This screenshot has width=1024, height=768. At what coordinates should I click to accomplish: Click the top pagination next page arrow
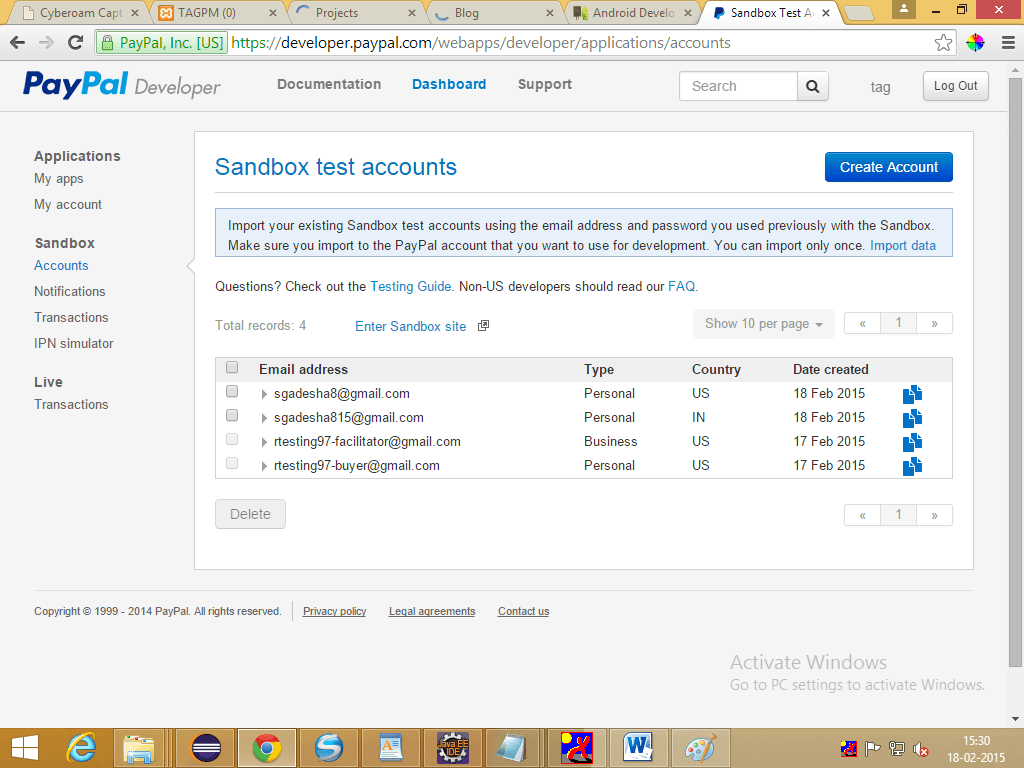click(935, 323)
